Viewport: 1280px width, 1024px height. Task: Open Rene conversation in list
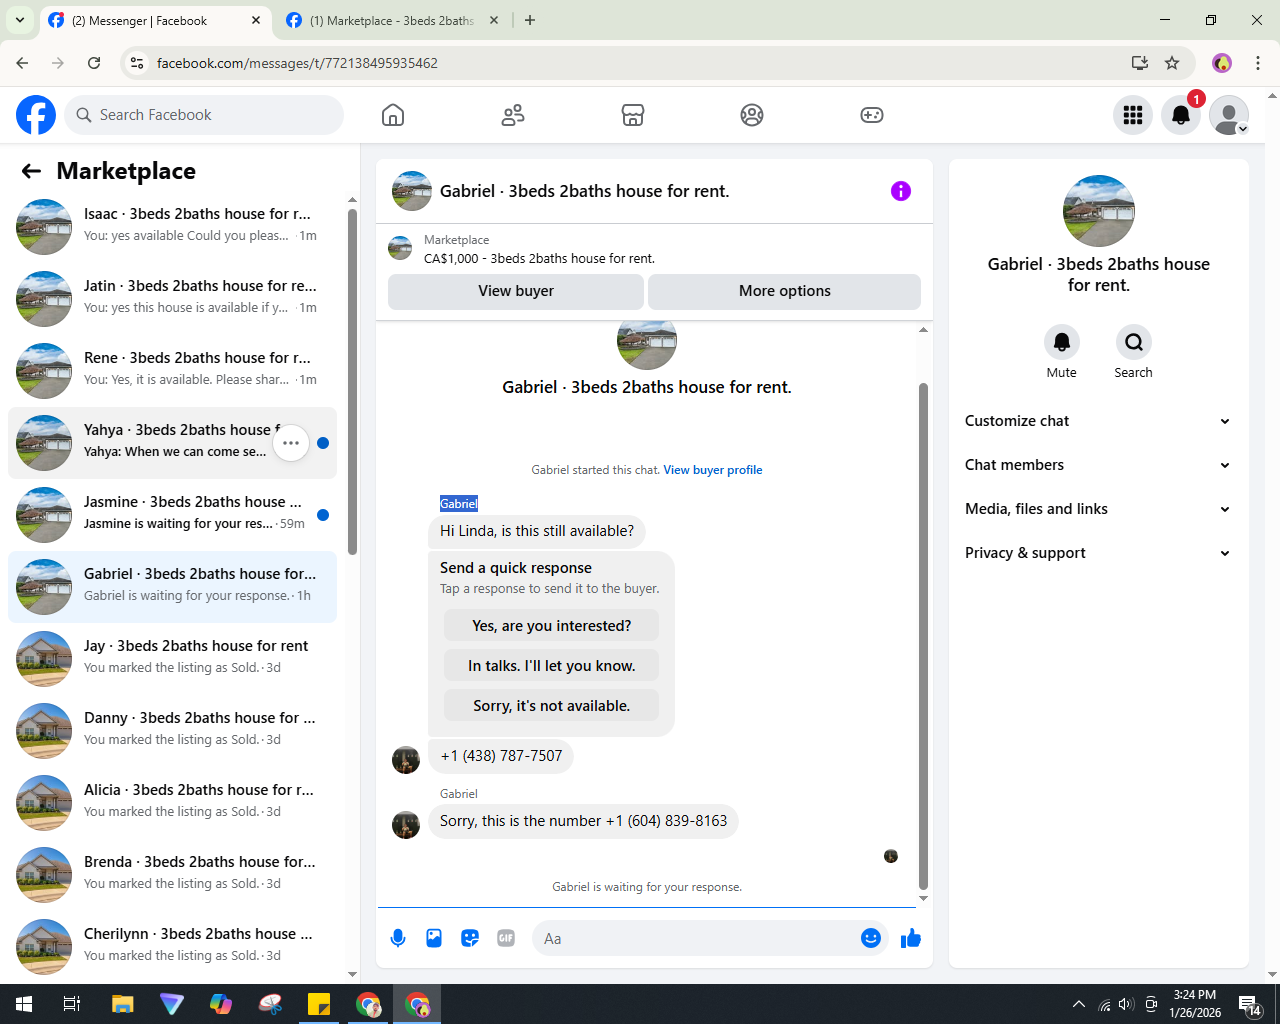point(172,371)
